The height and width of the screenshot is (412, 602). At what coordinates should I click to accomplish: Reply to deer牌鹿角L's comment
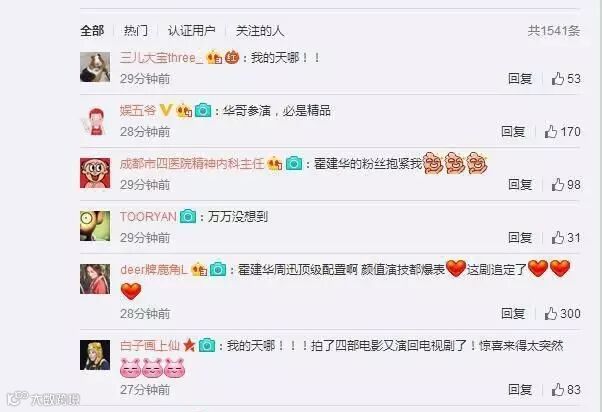(x=513, y=314)
